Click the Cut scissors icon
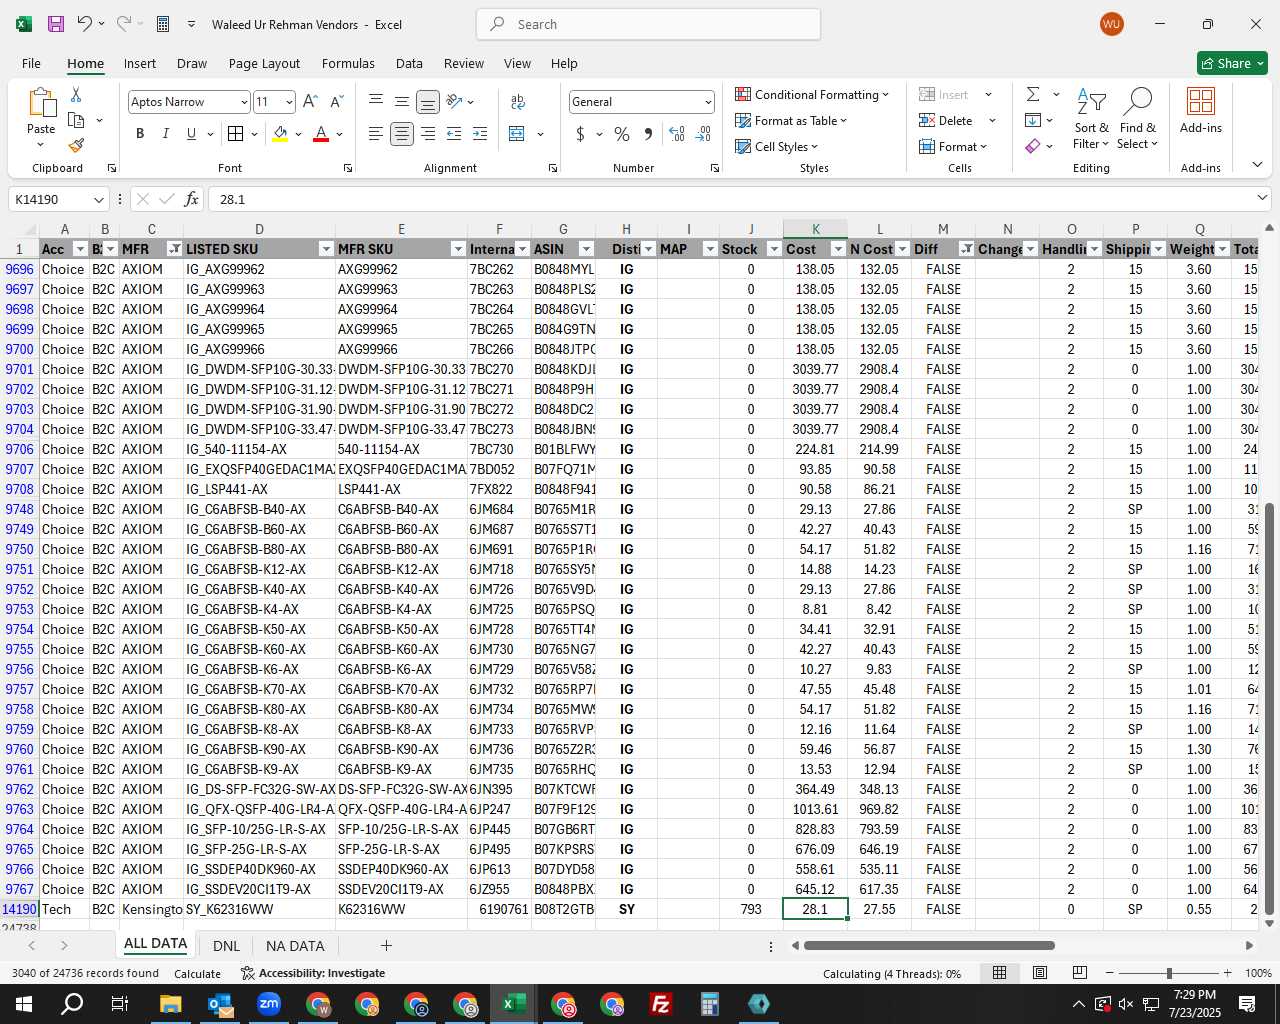 click(76, 94)
